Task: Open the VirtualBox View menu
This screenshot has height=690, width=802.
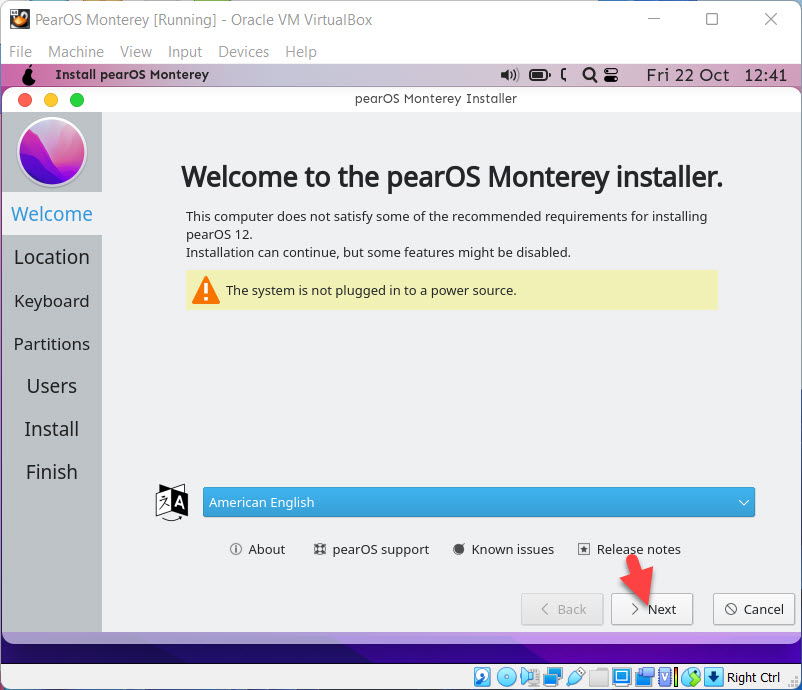Action: coord(136,52)
